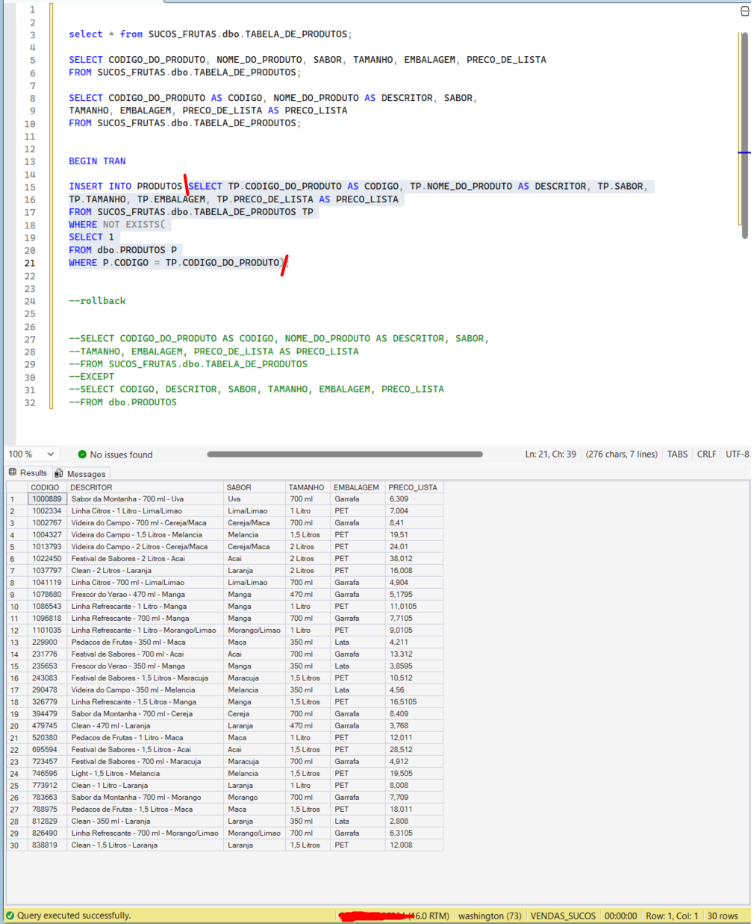754x924 pixels.
Task: Click the EMBALAGEM column header
Action: click(358, 487)
